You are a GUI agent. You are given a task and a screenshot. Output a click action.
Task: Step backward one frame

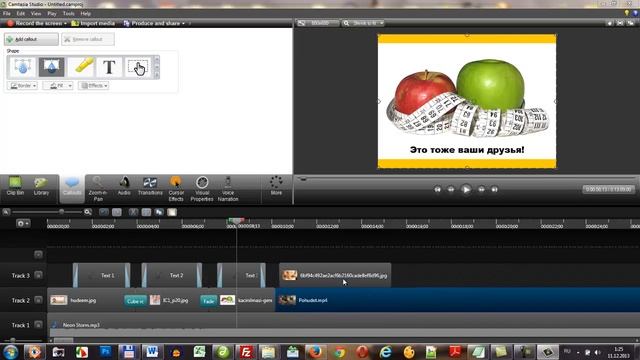451,189
